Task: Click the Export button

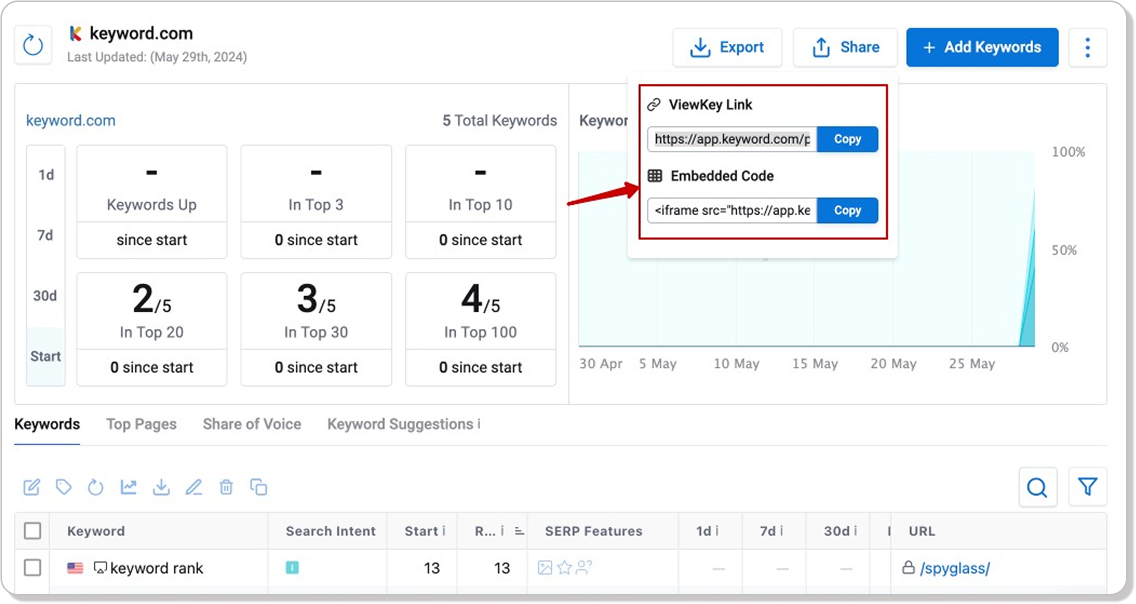Action: (x=727, y=48)
